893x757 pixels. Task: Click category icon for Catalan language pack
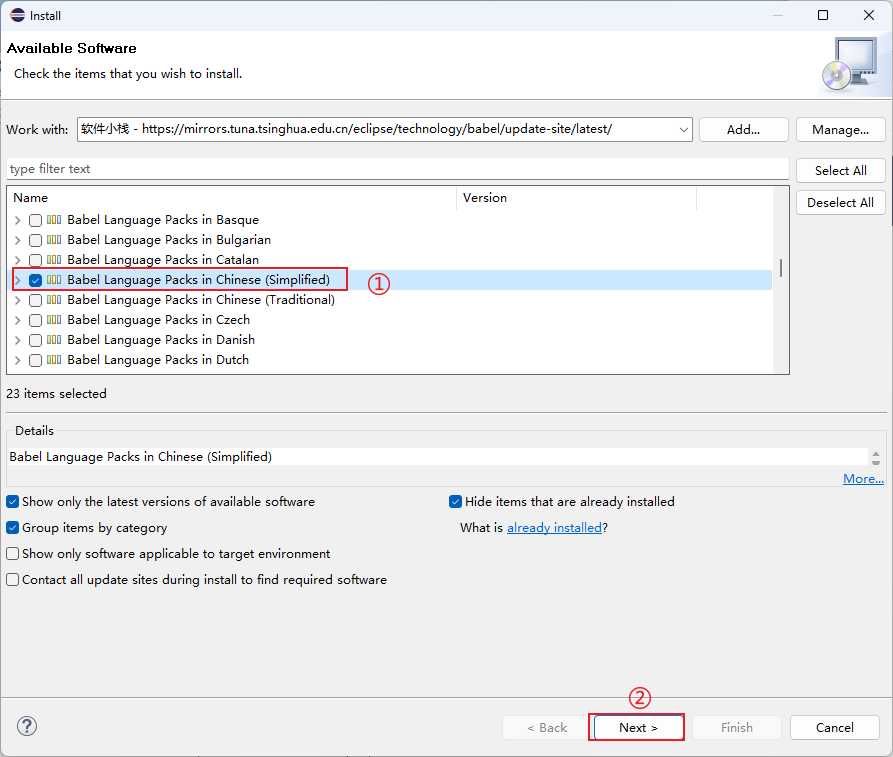tap(54, 259)
